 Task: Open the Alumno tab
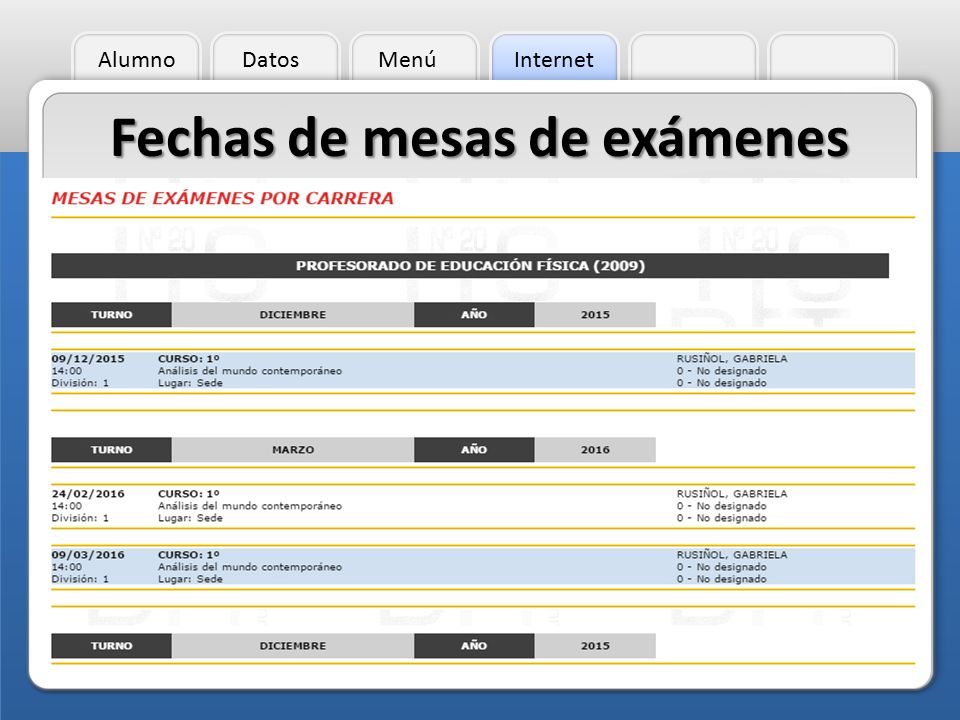pos(137,59)
